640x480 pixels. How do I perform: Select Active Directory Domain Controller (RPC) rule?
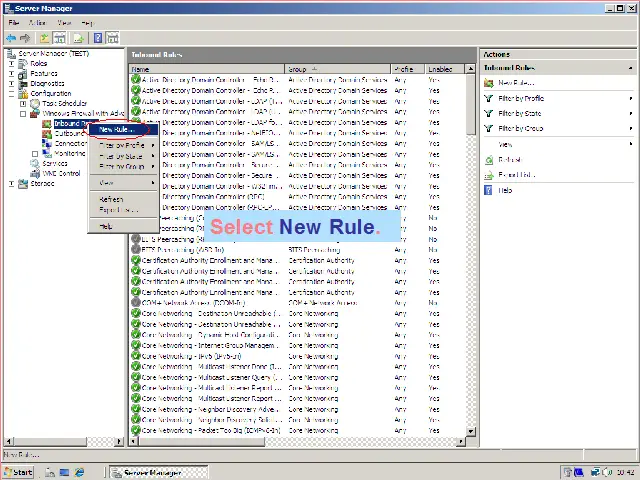[x=297, y=197]
